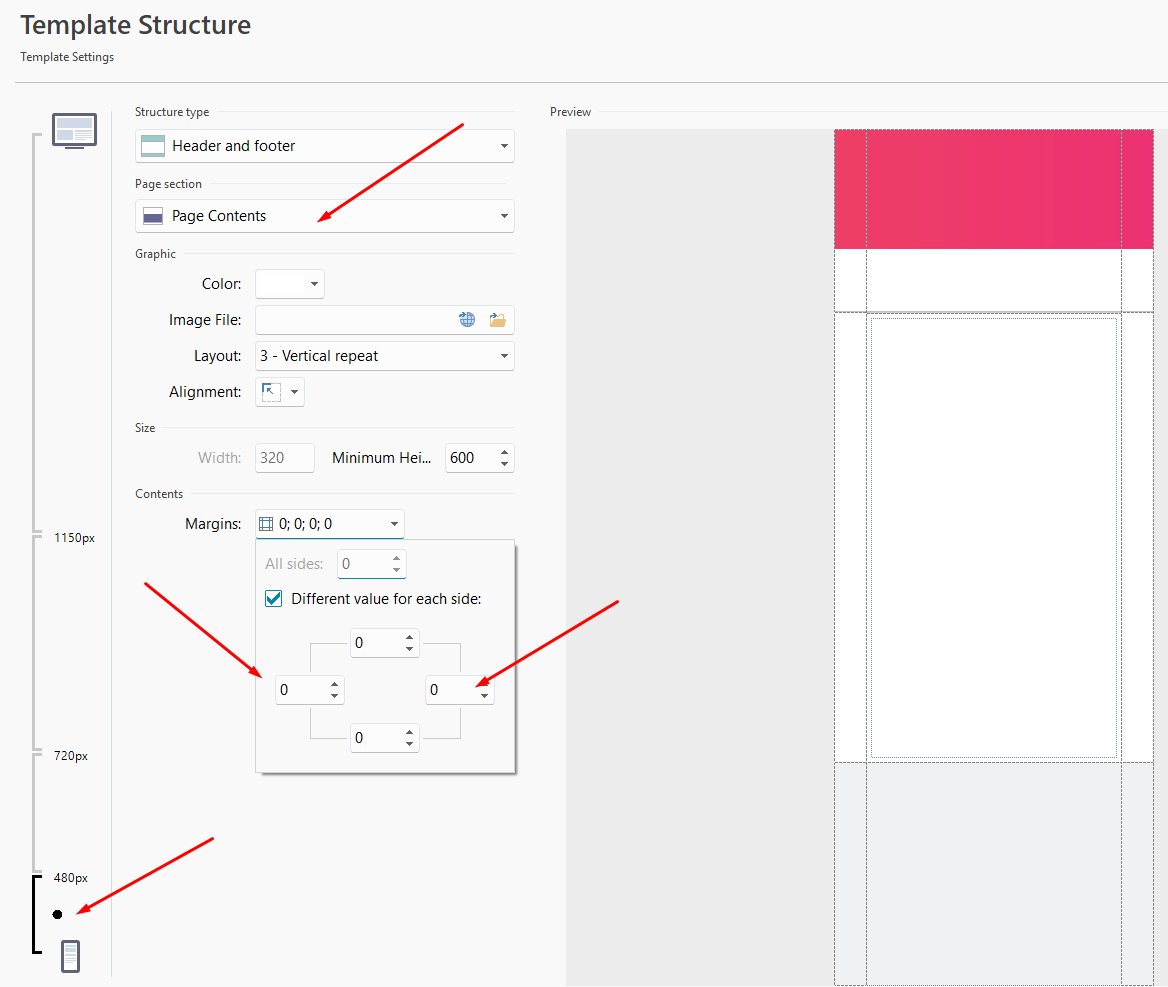Open the Page section dropdown
Screen dimensions: 1168x987
click(325, 216)
